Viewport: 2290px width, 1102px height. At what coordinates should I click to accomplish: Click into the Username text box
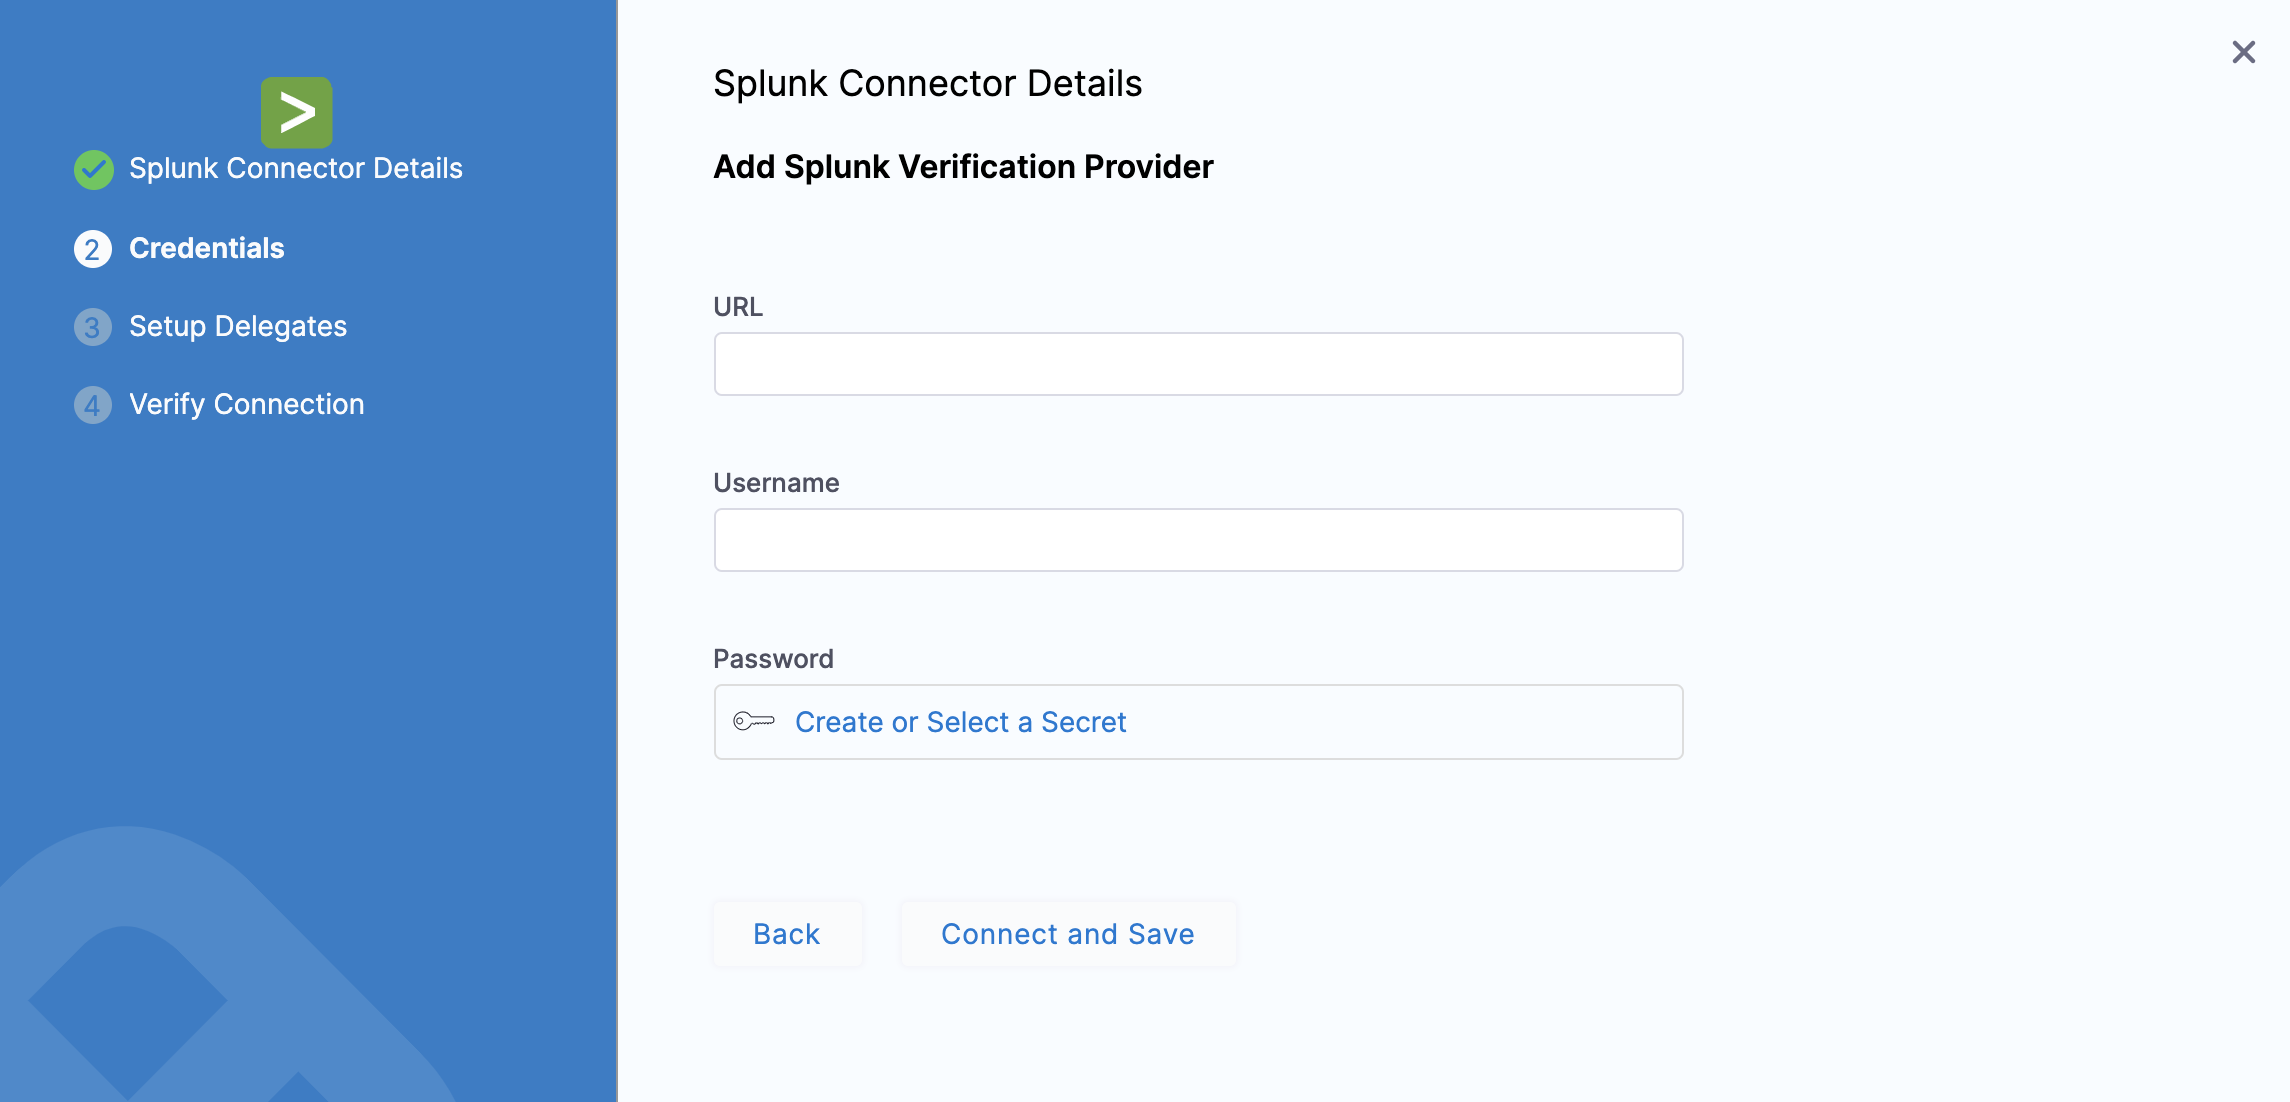[1198, 540]
